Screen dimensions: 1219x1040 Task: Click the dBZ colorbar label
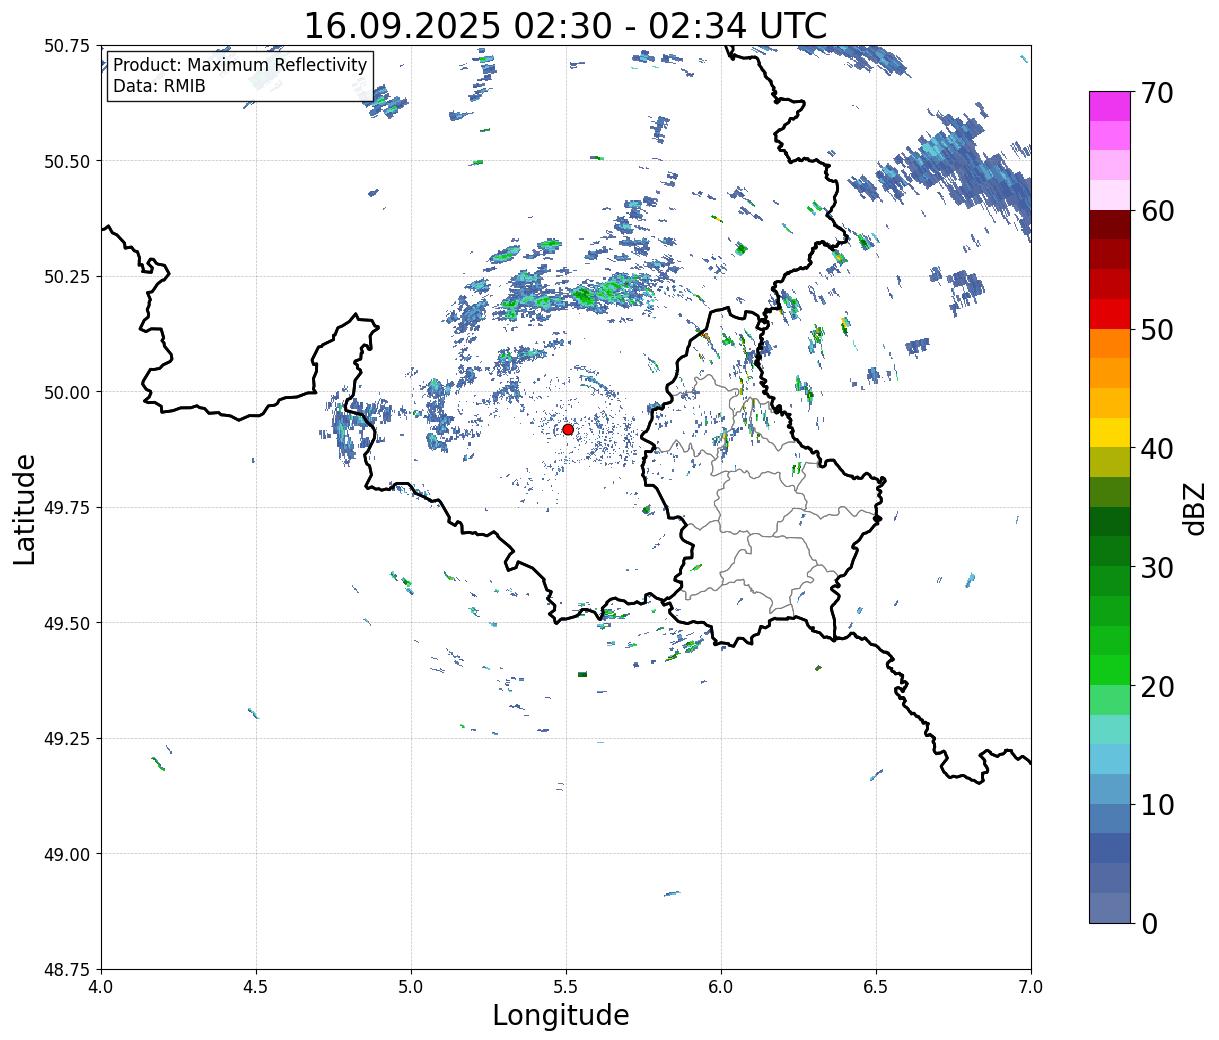click(1194, 507)
